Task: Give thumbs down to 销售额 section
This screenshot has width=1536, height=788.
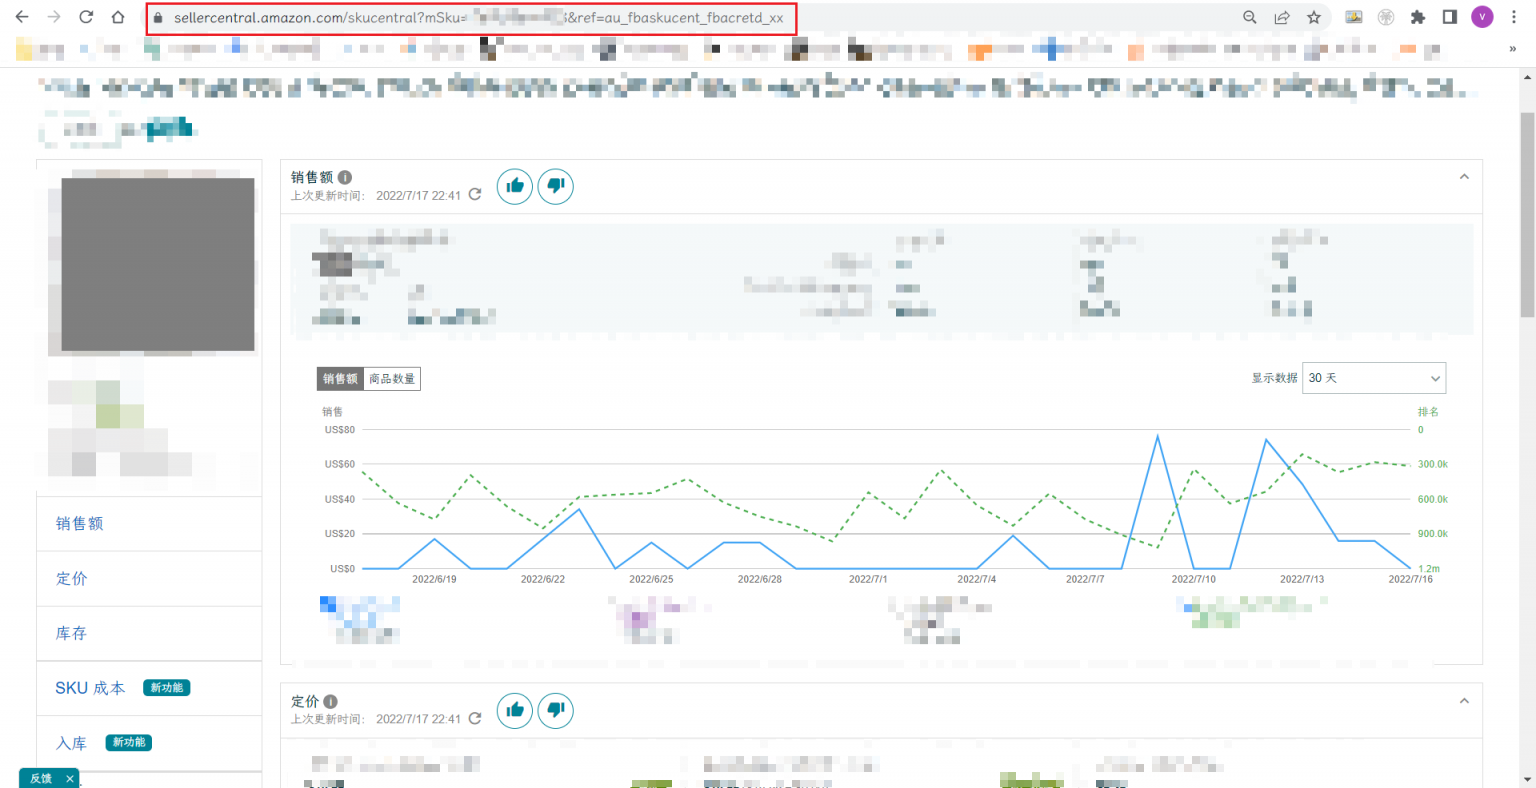Action: pyautogui.click(x=556, y=186)
